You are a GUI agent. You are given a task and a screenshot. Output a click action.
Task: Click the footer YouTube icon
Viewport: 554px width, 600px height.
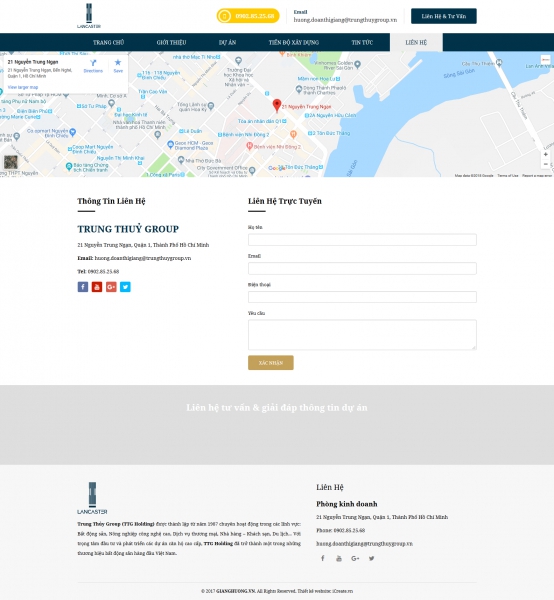click(x=339, y=558)
